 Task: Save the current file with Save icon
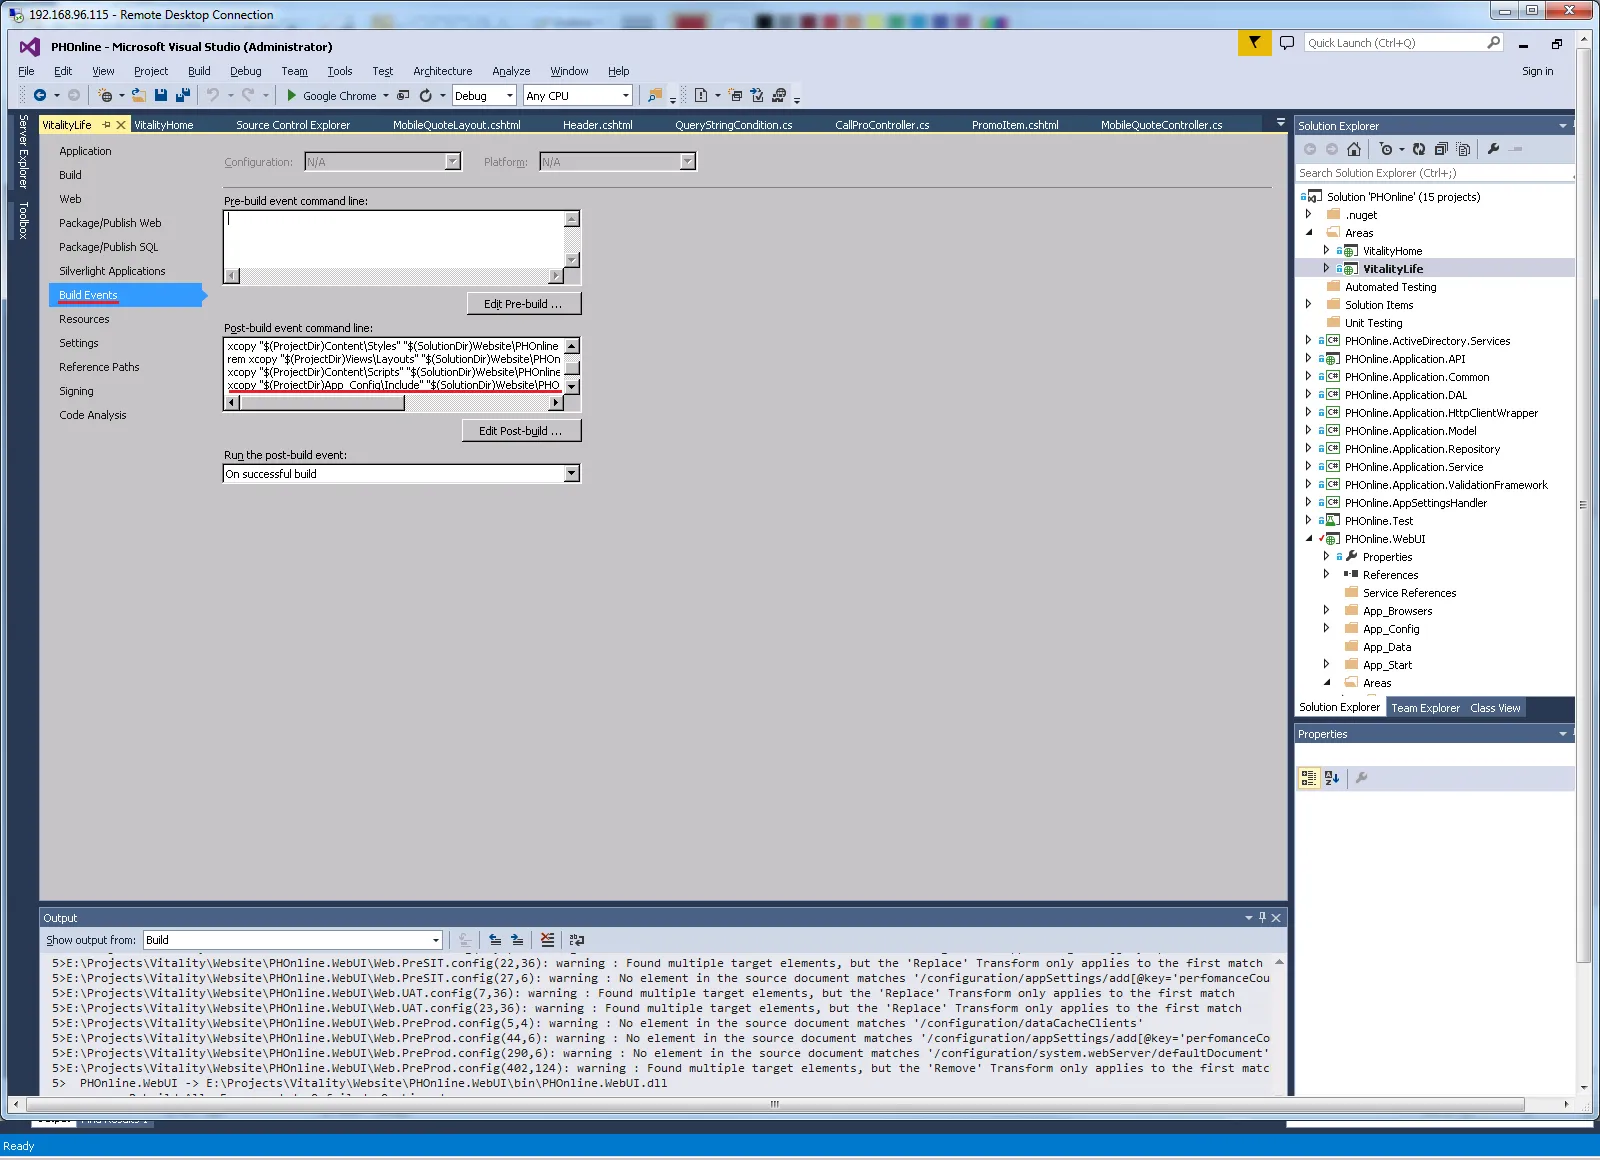point(161,96)
